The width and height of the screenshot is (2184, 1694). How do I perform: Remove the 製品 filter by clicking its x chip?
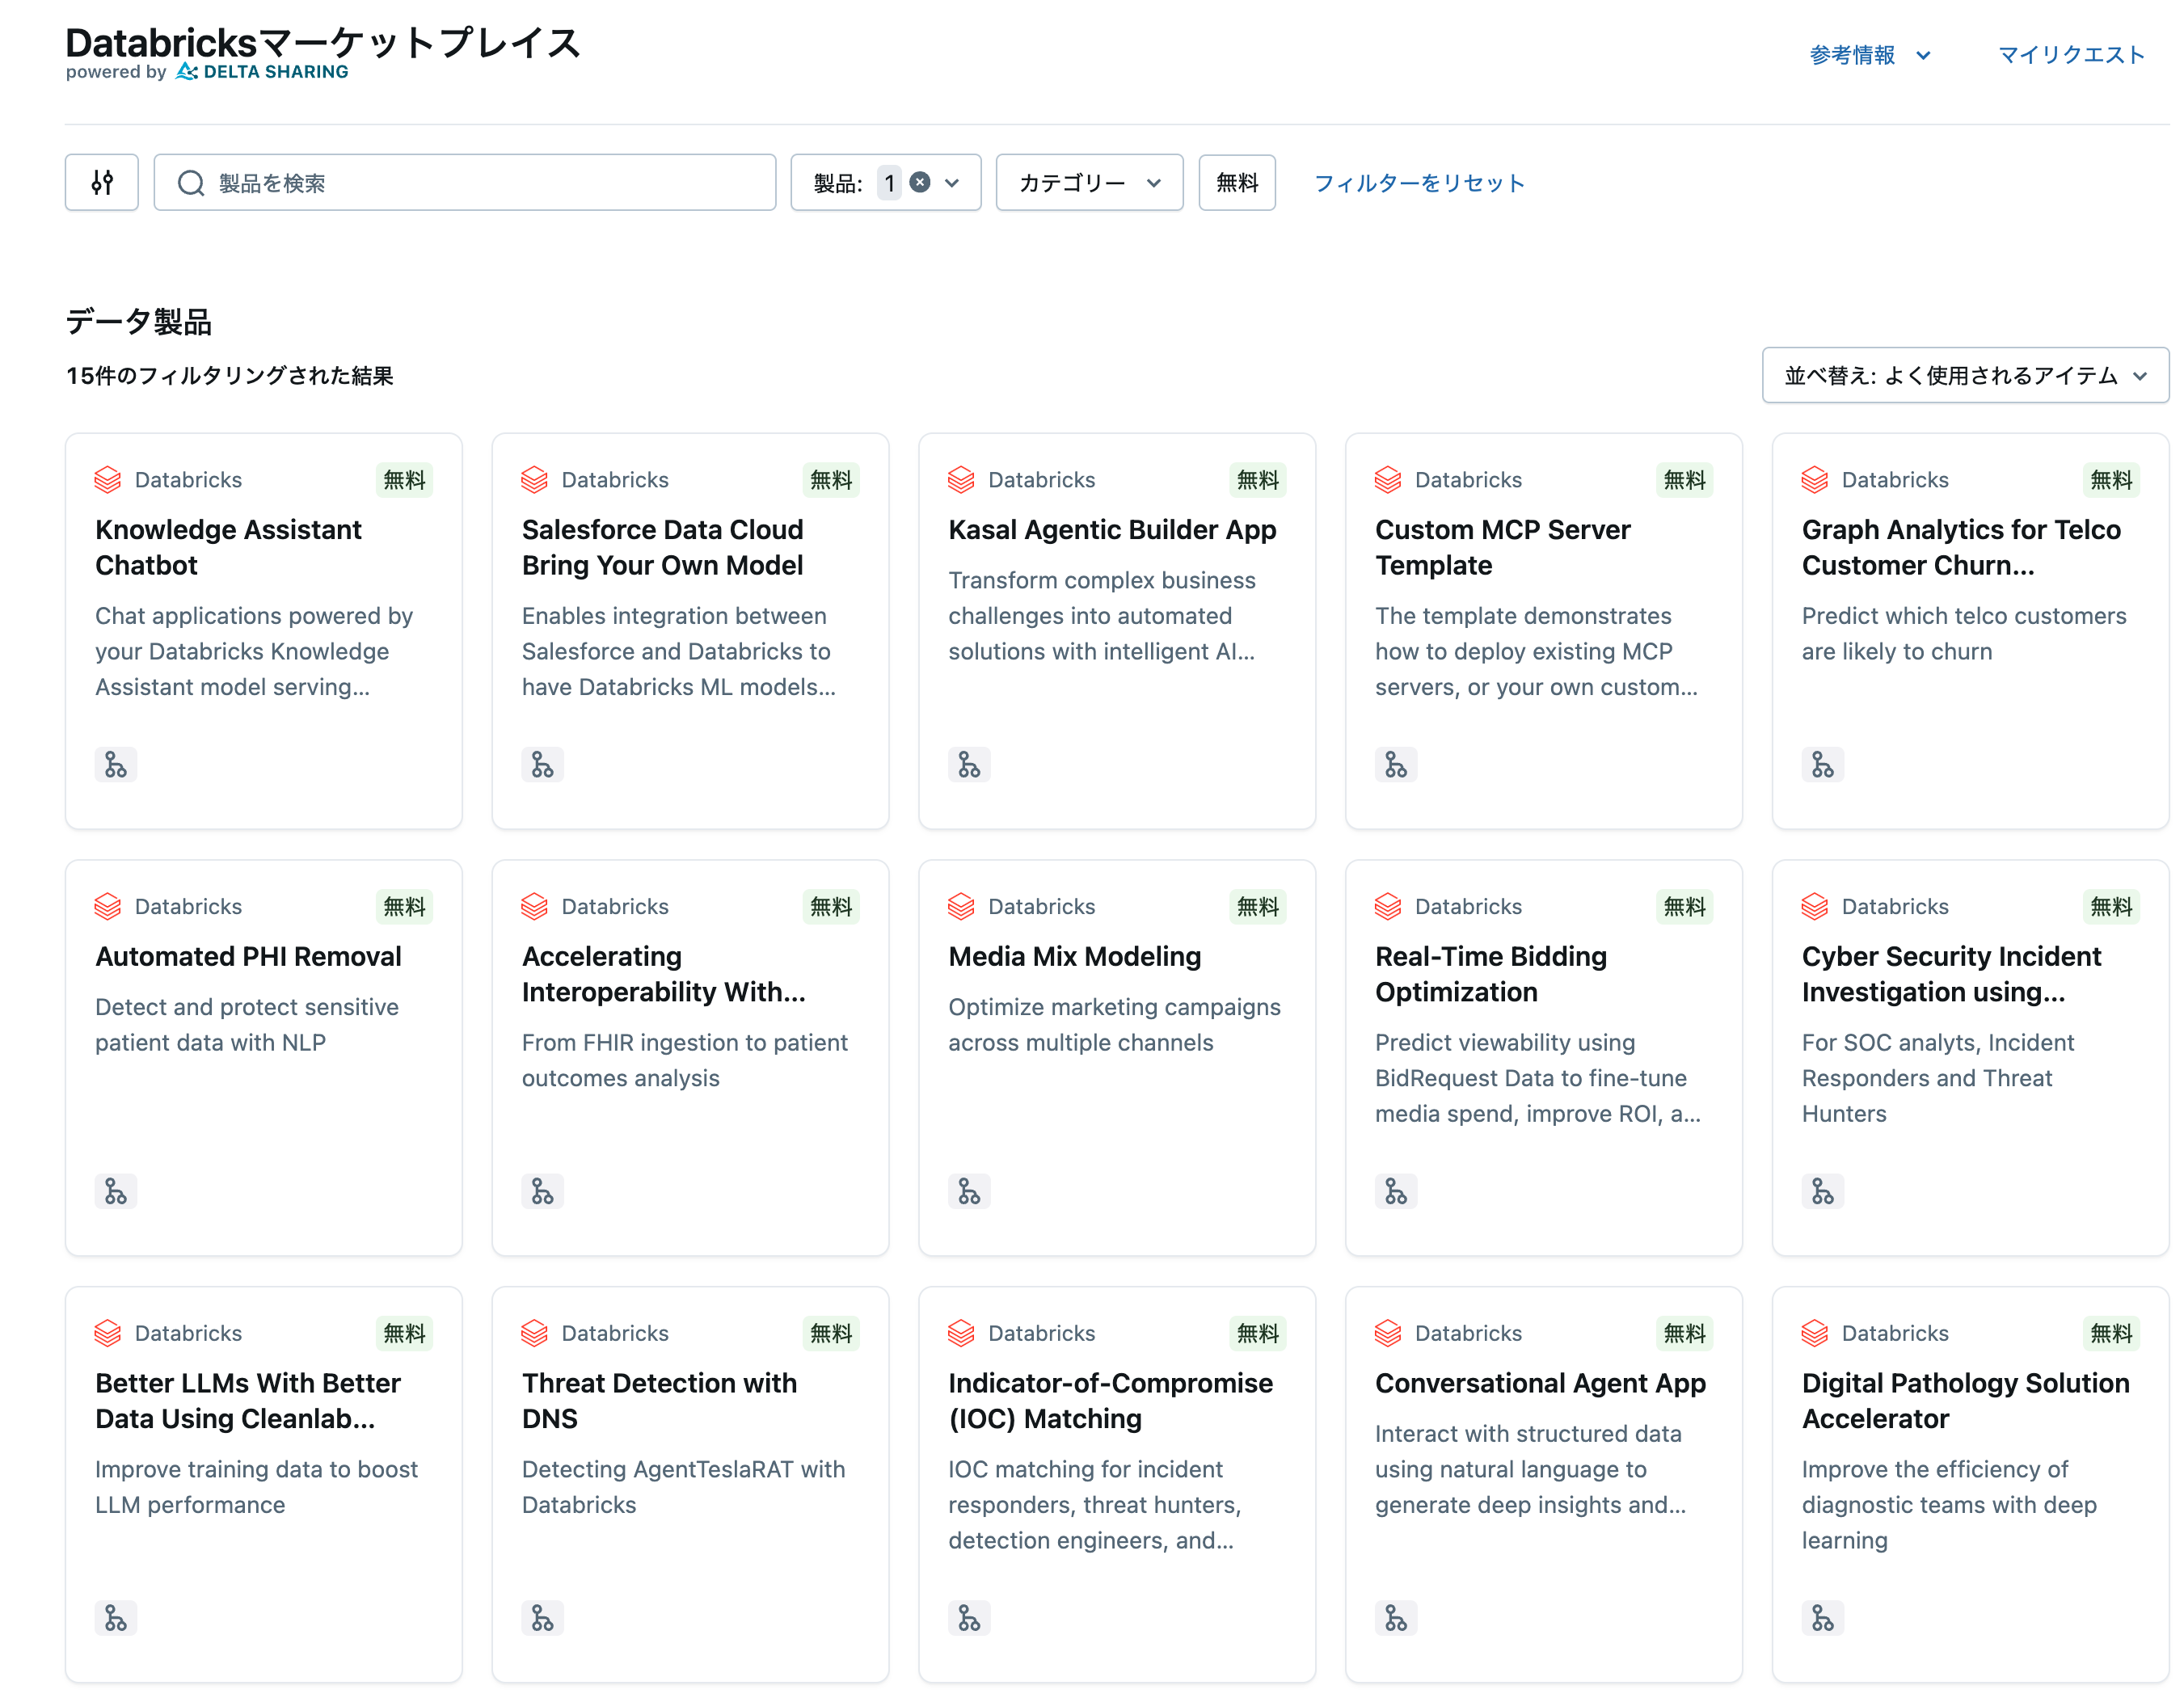(x=920, y=182)
